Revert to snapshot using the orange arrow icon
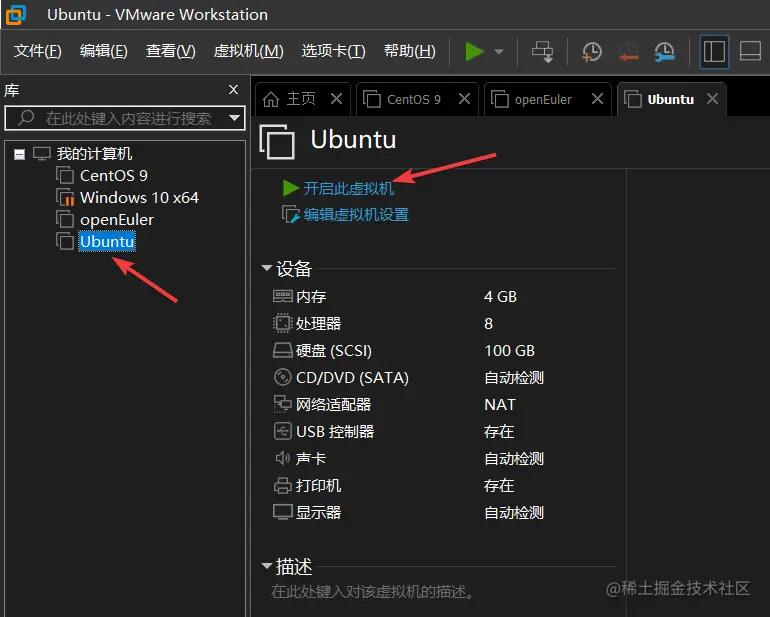 [x=629, y=52]
